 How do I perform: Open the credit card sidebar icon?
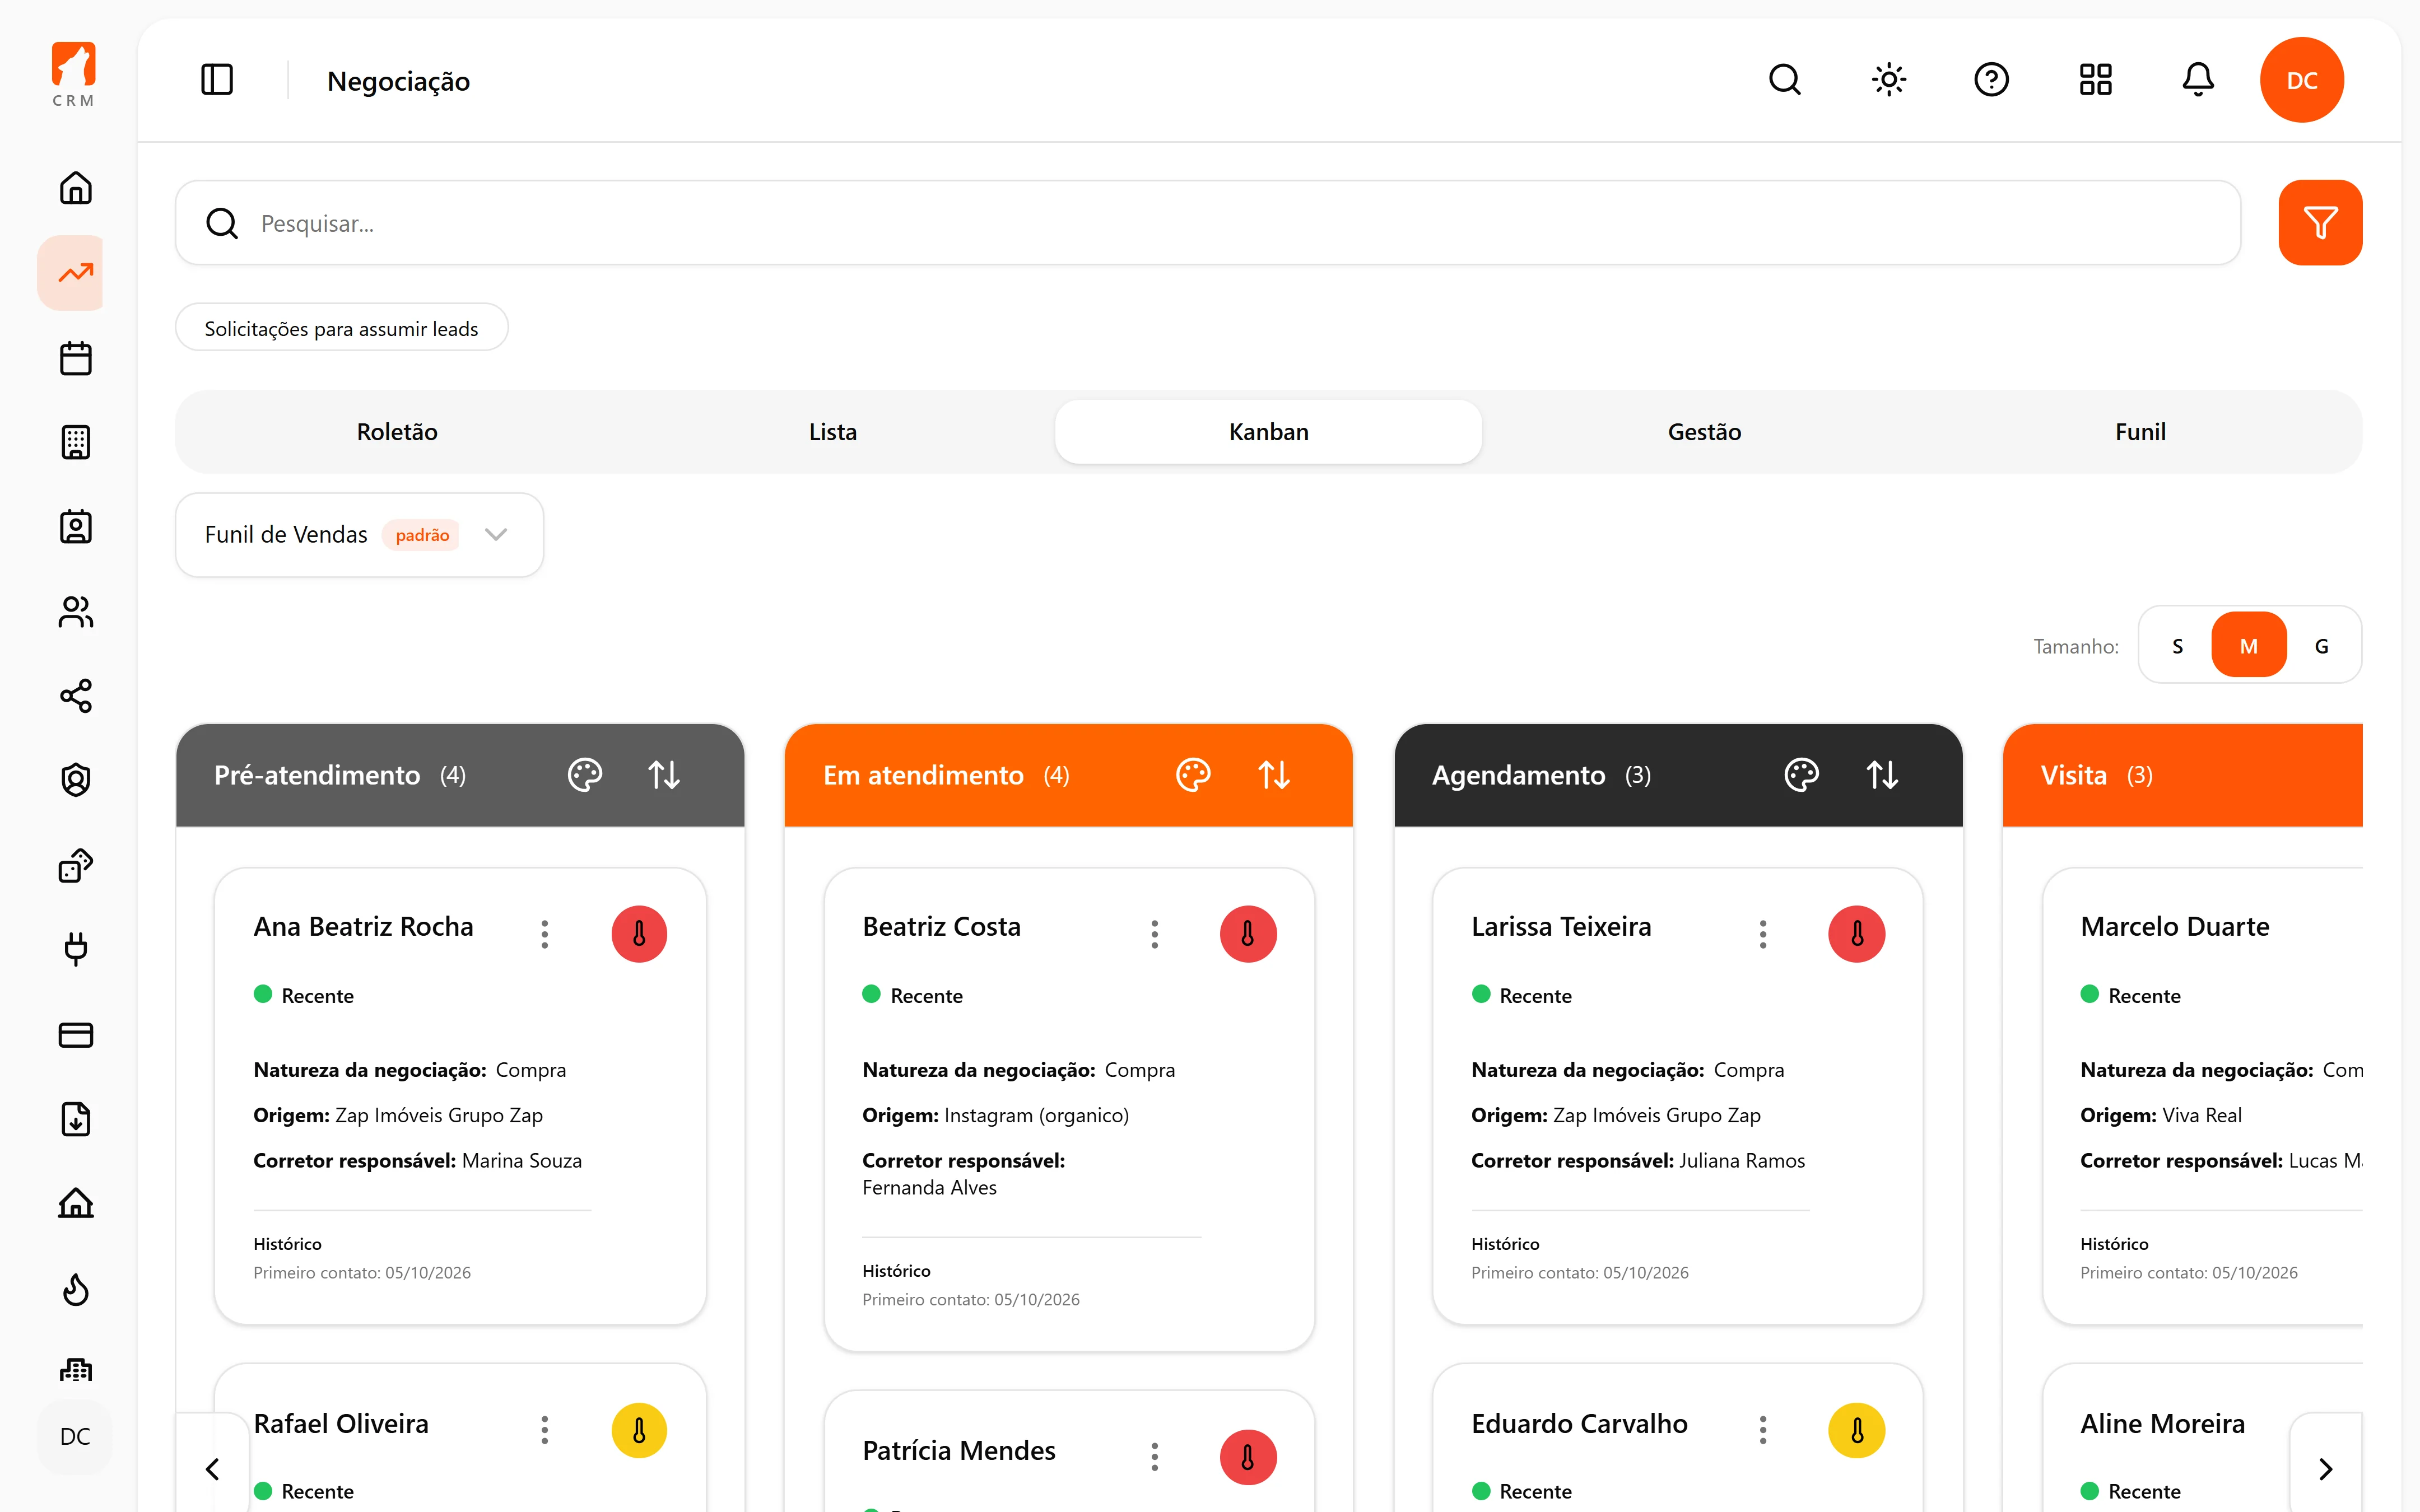[75, 1034]
